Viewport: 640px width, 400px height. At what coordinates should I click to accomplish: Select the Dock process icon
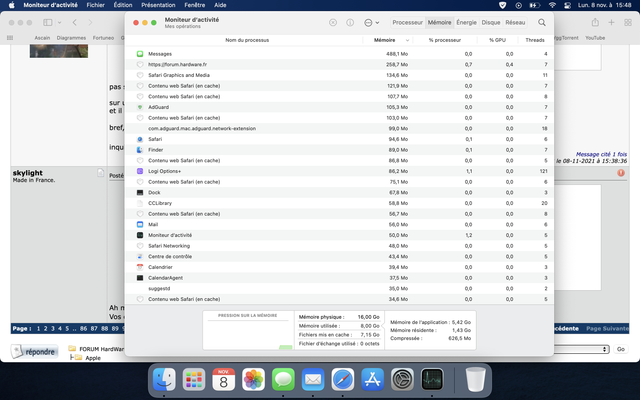(x=140, y=192)
